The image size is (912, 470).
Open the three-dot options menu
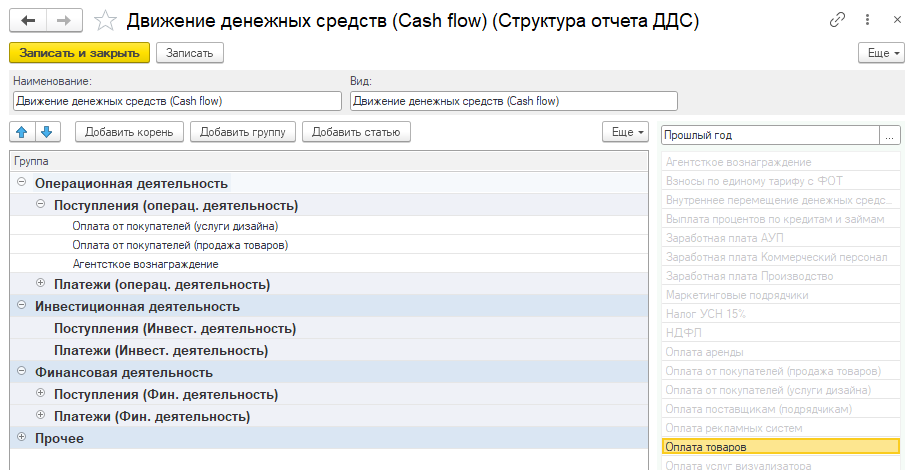(867, 20)
